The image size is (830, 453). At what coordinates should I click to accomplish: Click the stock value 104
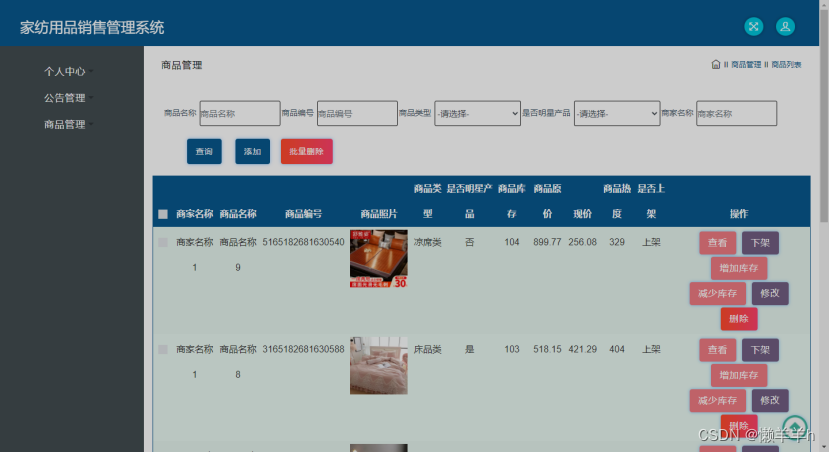coord(511,242)
